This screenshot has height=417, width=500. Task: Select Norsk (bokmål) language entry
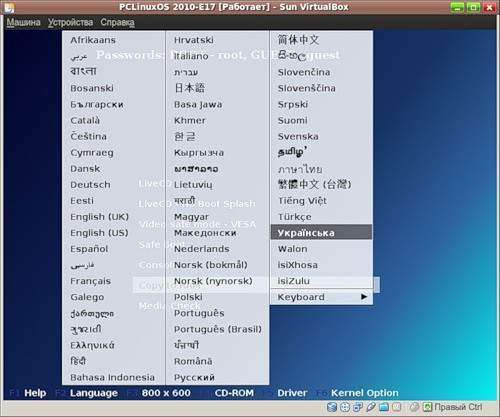coord(211,265)
